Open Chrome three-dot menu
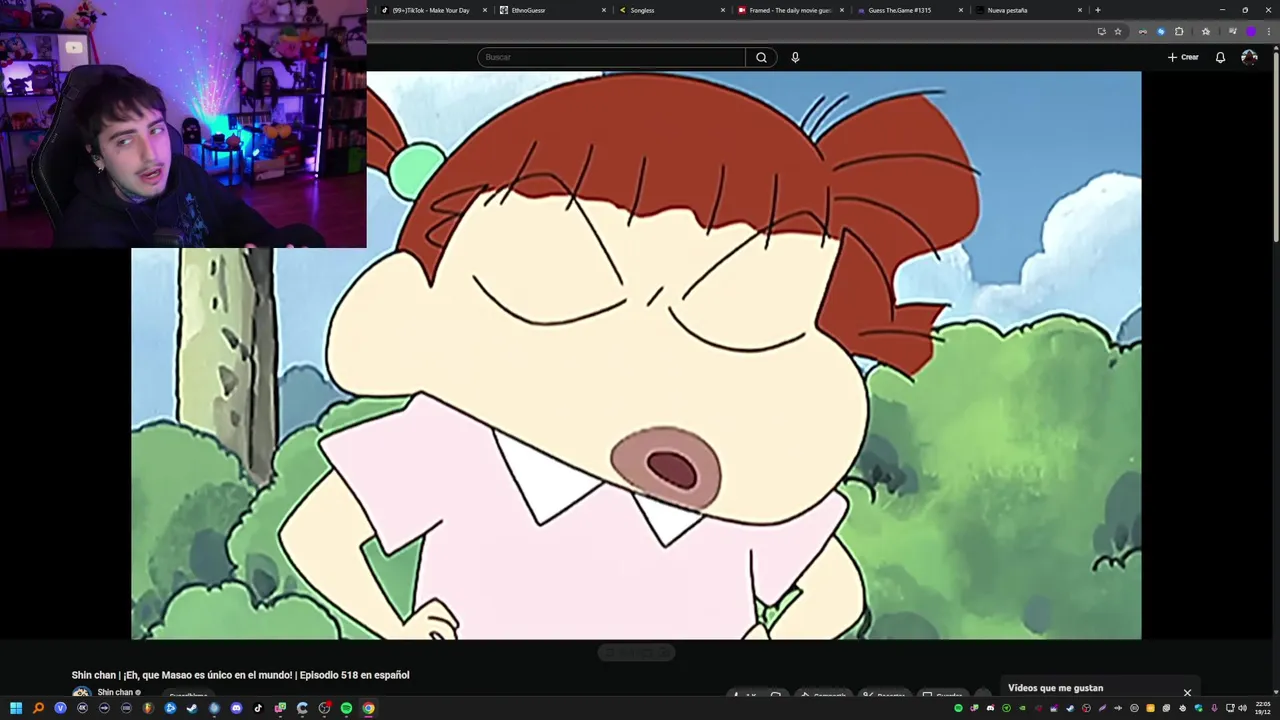Viewport: 1280px width, 720px height. coord(1269,31)
